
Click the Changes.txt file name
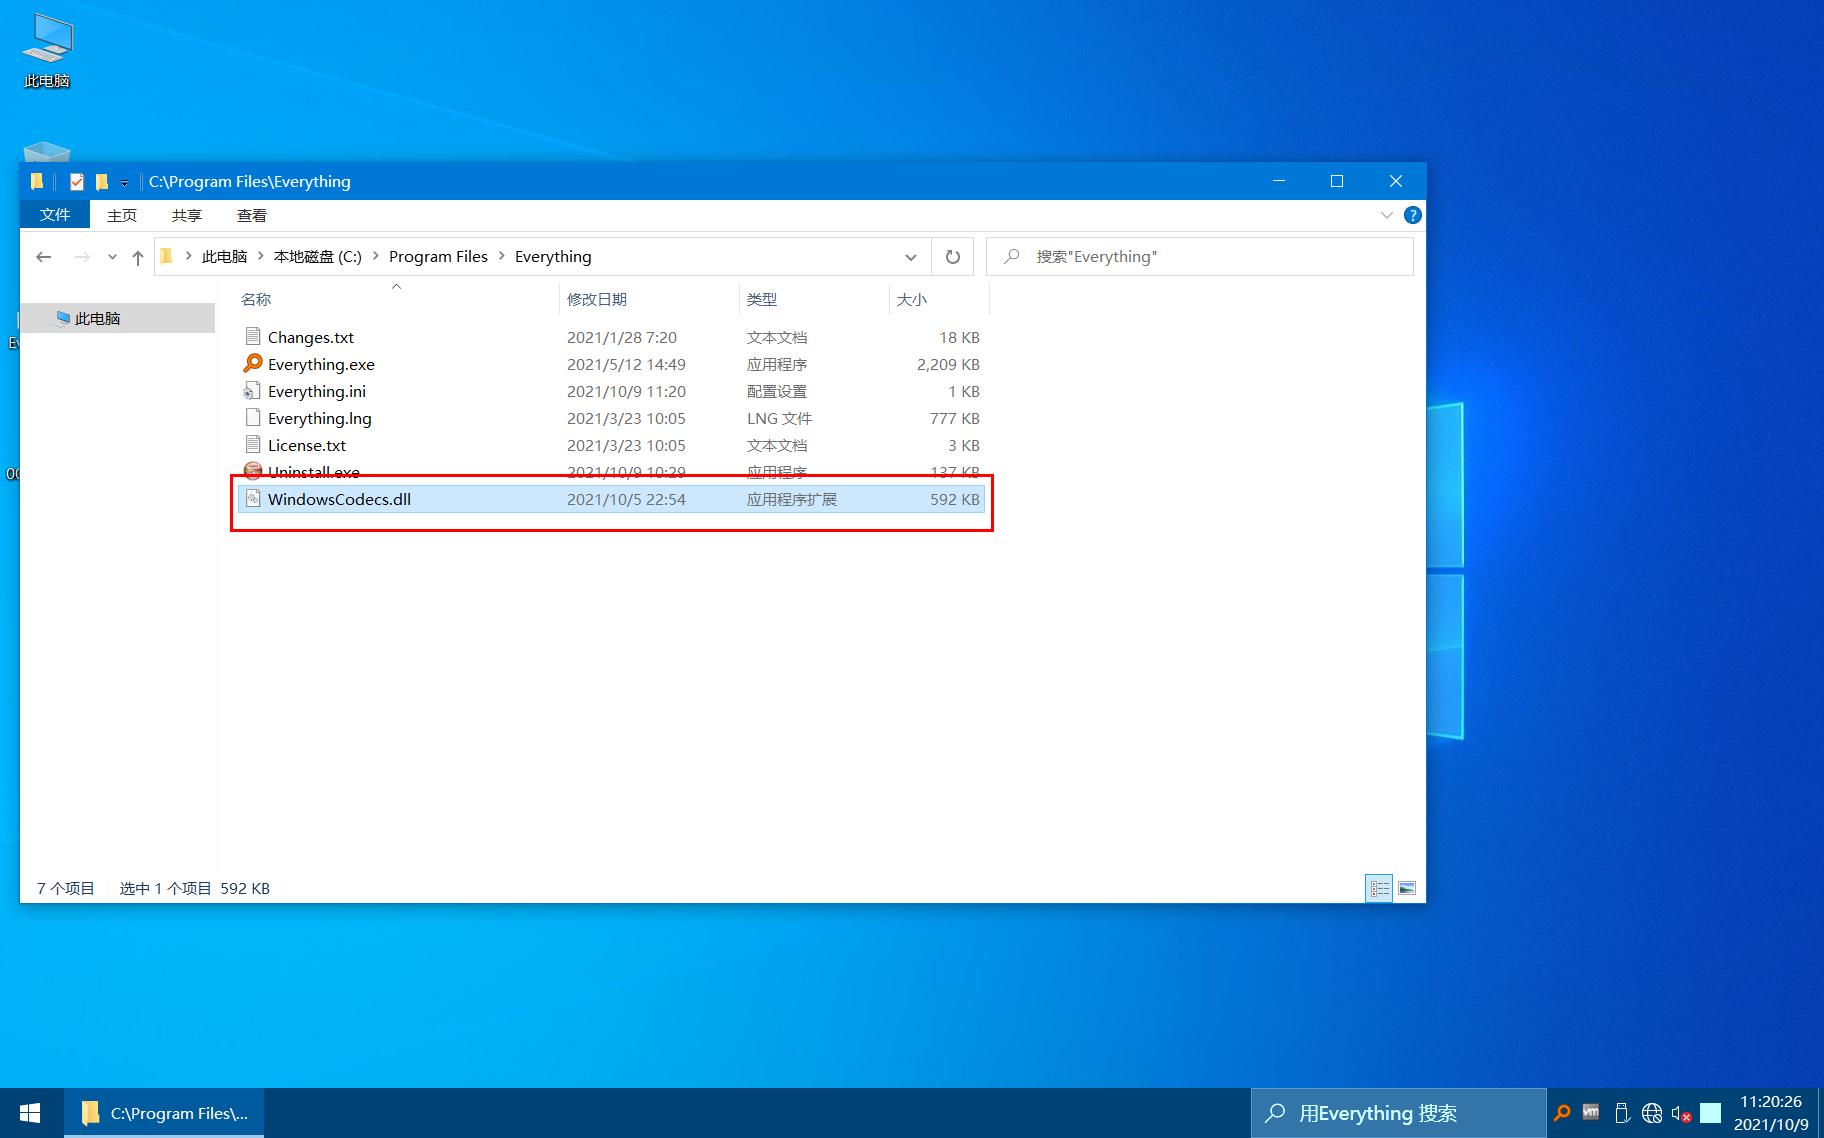[311, 337]
